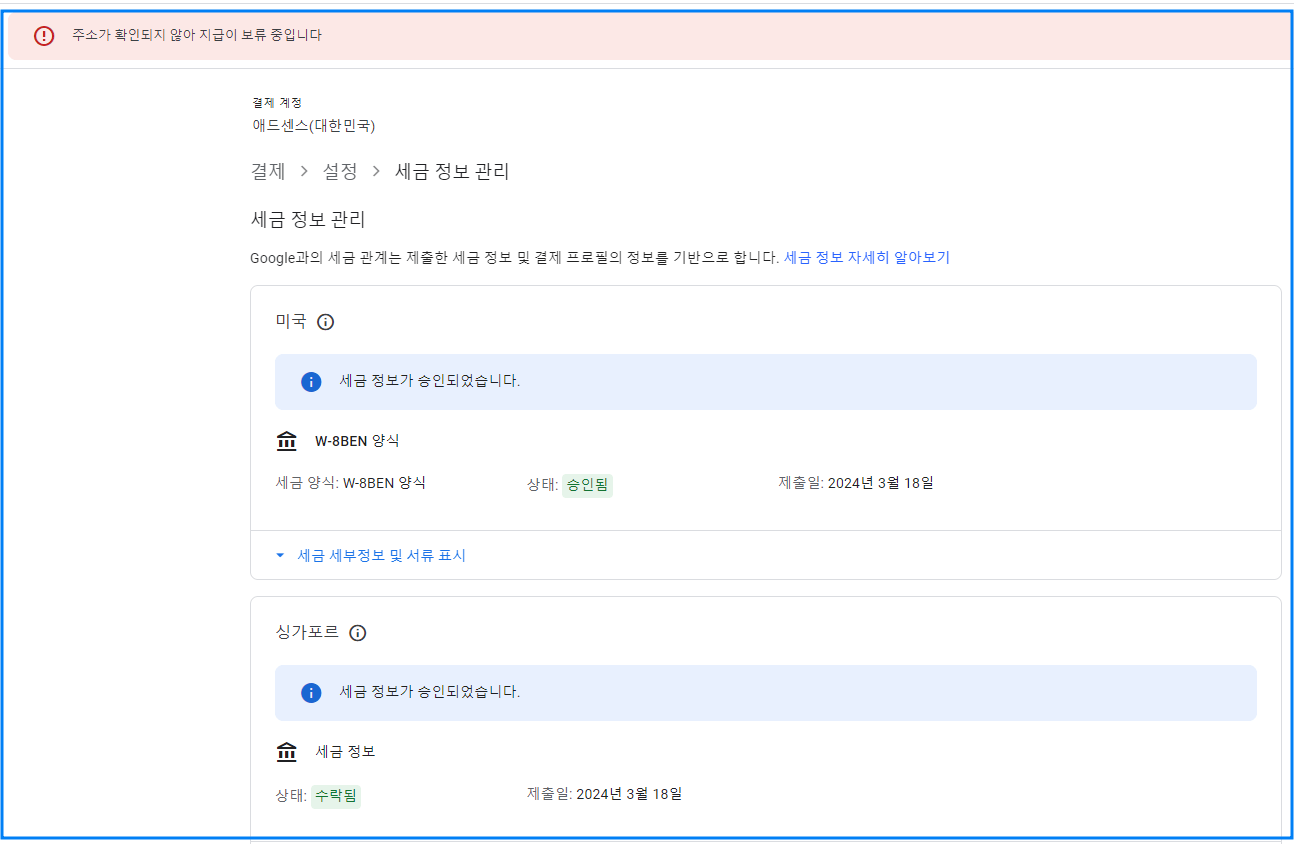Open the info icon next to 싱가포르
The width and height of the screenshot is (1294, 844).
pos(358,632)
